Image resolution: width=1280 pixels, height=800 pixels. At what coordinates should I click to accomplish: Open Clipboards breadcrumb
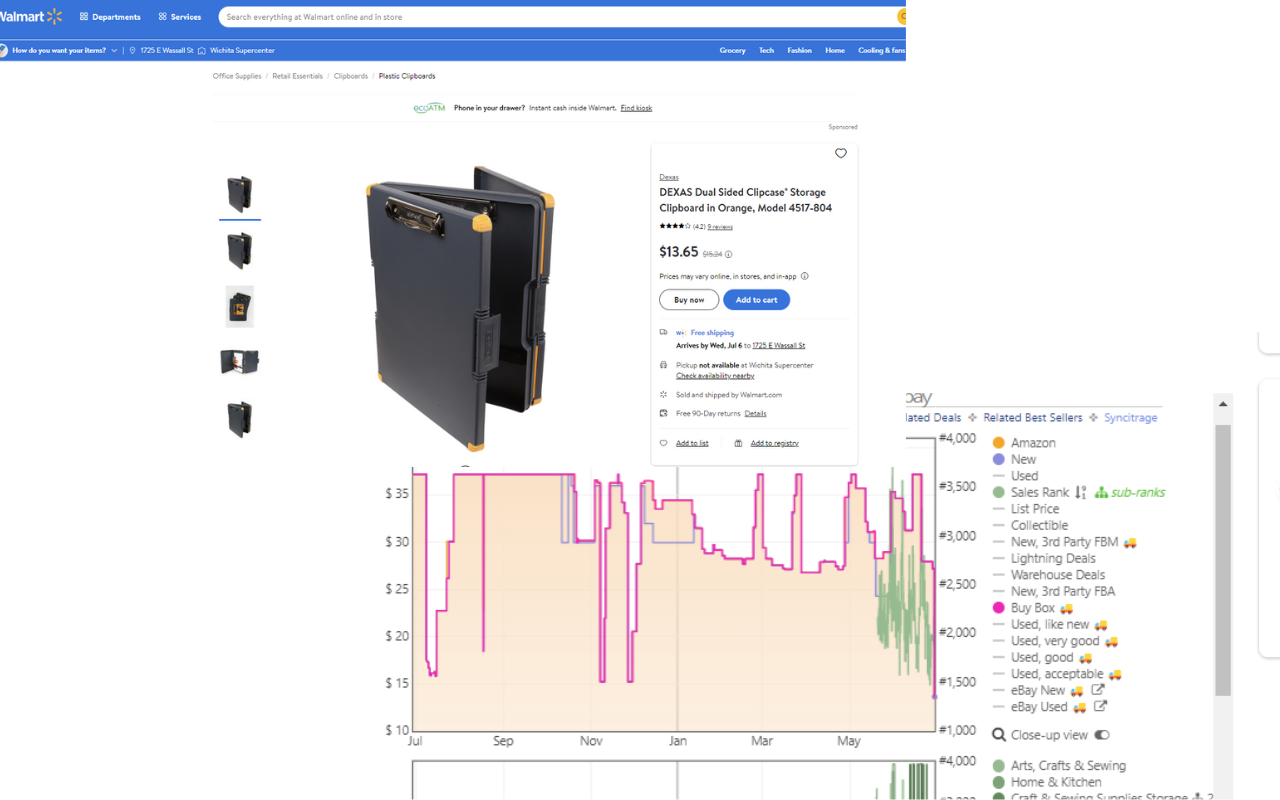tap(351, 76)
